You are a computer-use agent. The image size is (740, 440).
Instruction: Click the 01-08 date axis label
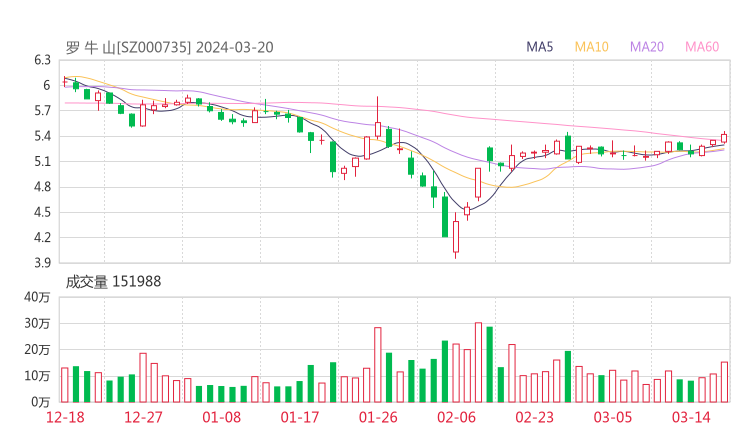(x=221, y=417)
